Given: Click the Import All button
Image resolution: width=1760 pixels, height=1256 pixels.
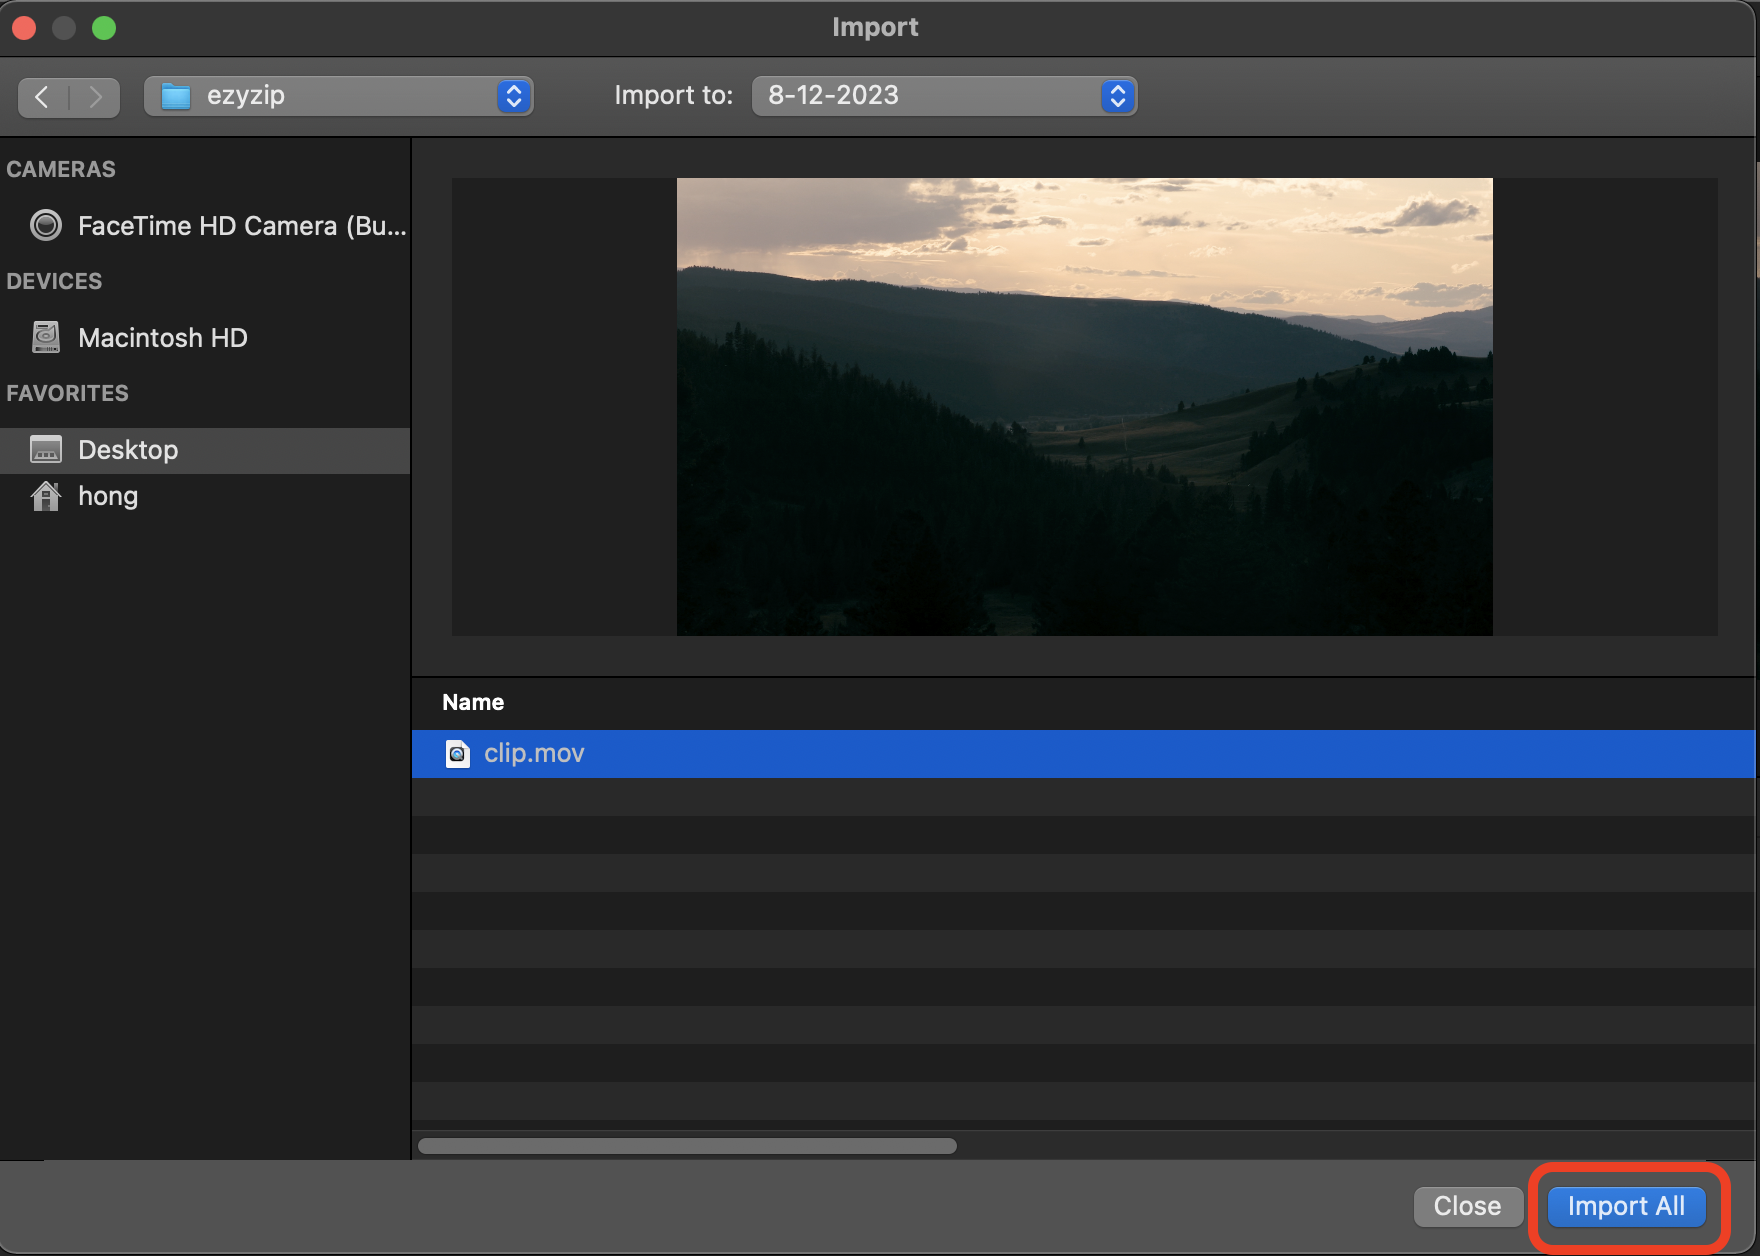Looking at the screenshot, I should [x=1625, y=1207].
